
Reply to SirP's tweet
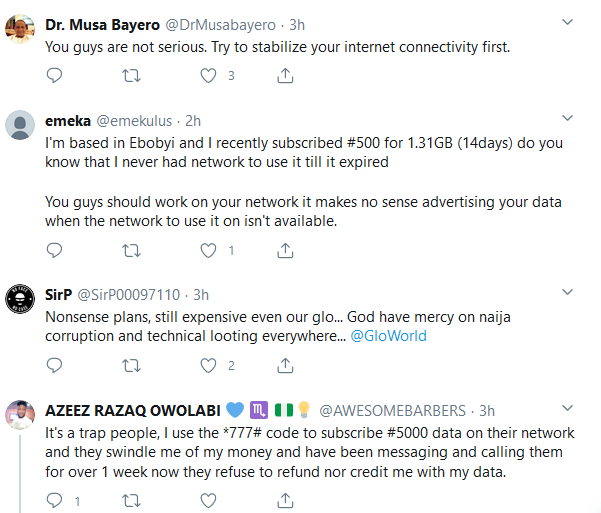pyautogui.click(x=55, y=365)
